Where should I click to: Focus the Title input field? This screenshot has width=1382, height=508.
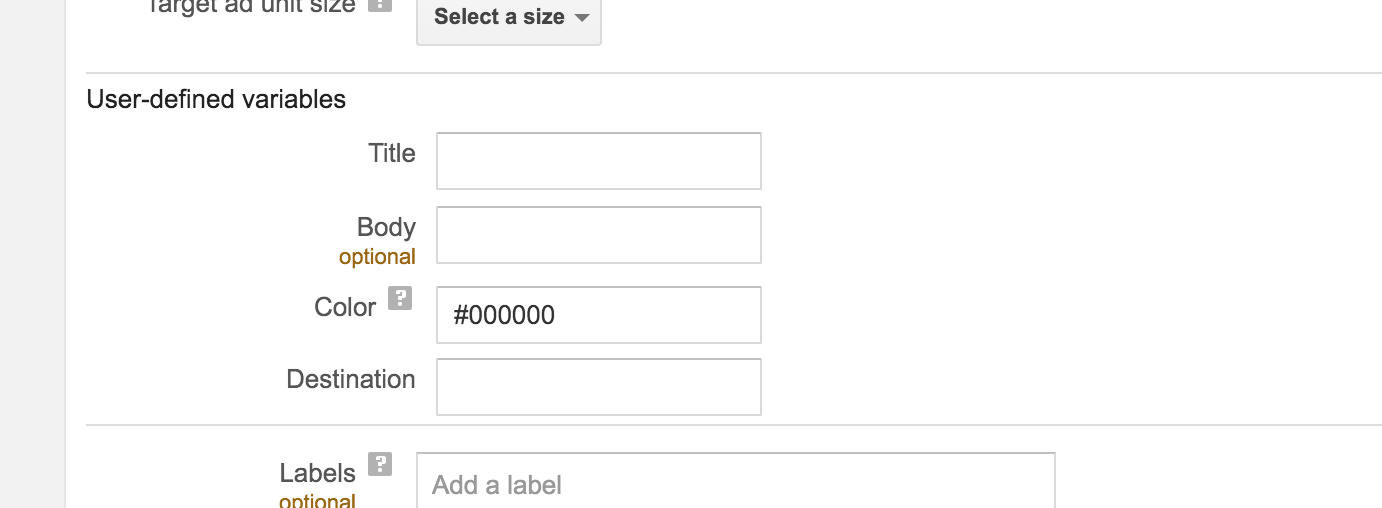click(x=598, y=161)
